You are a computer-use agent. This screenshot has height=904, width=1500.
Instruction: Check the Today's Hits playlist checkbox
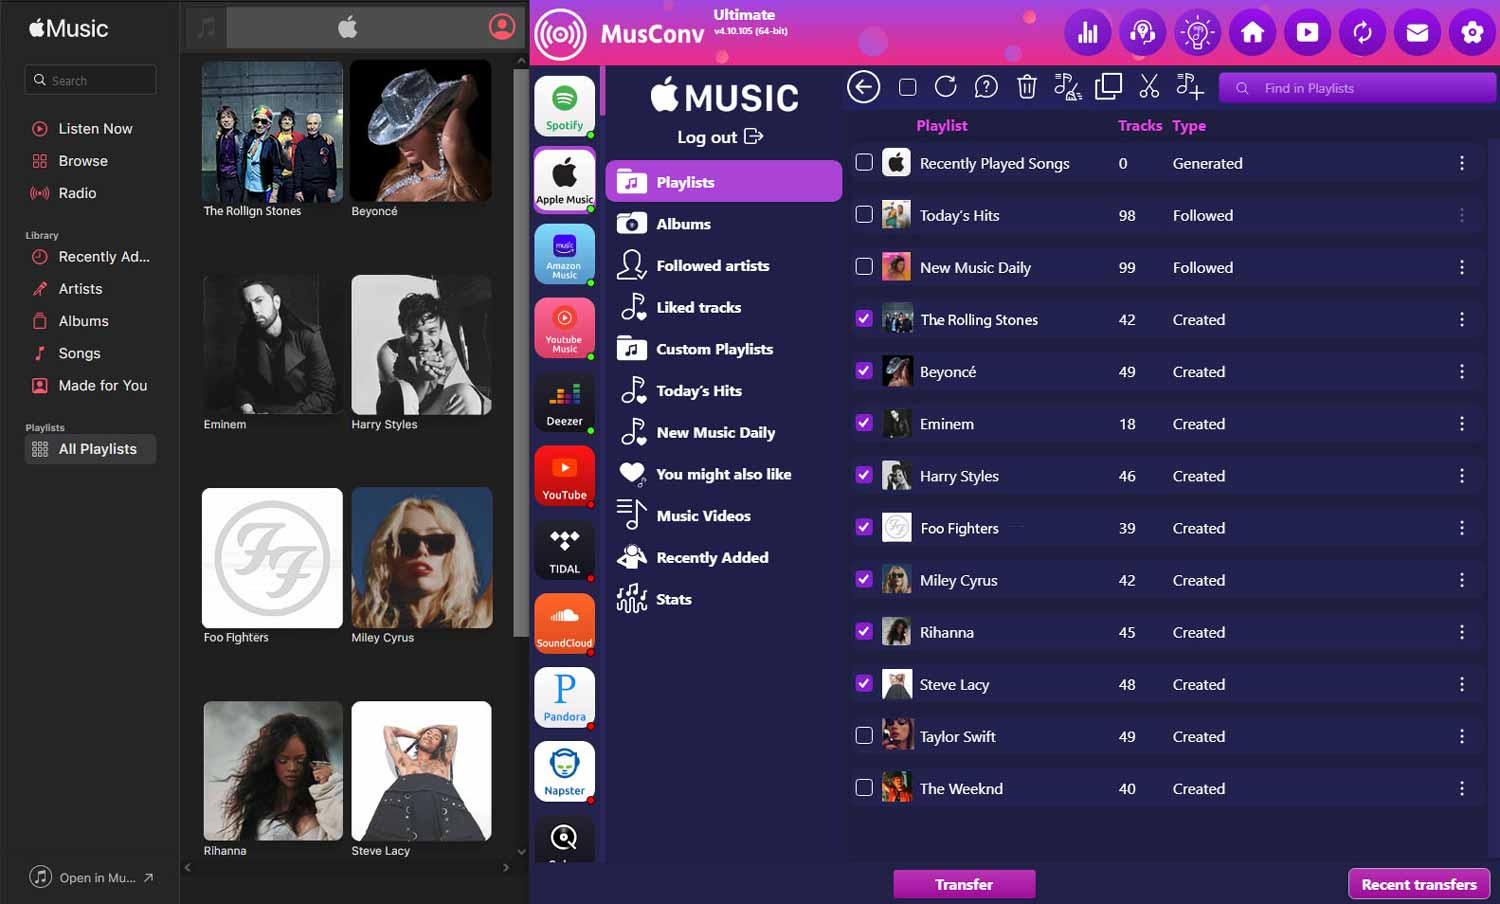(x=864, y=214)
